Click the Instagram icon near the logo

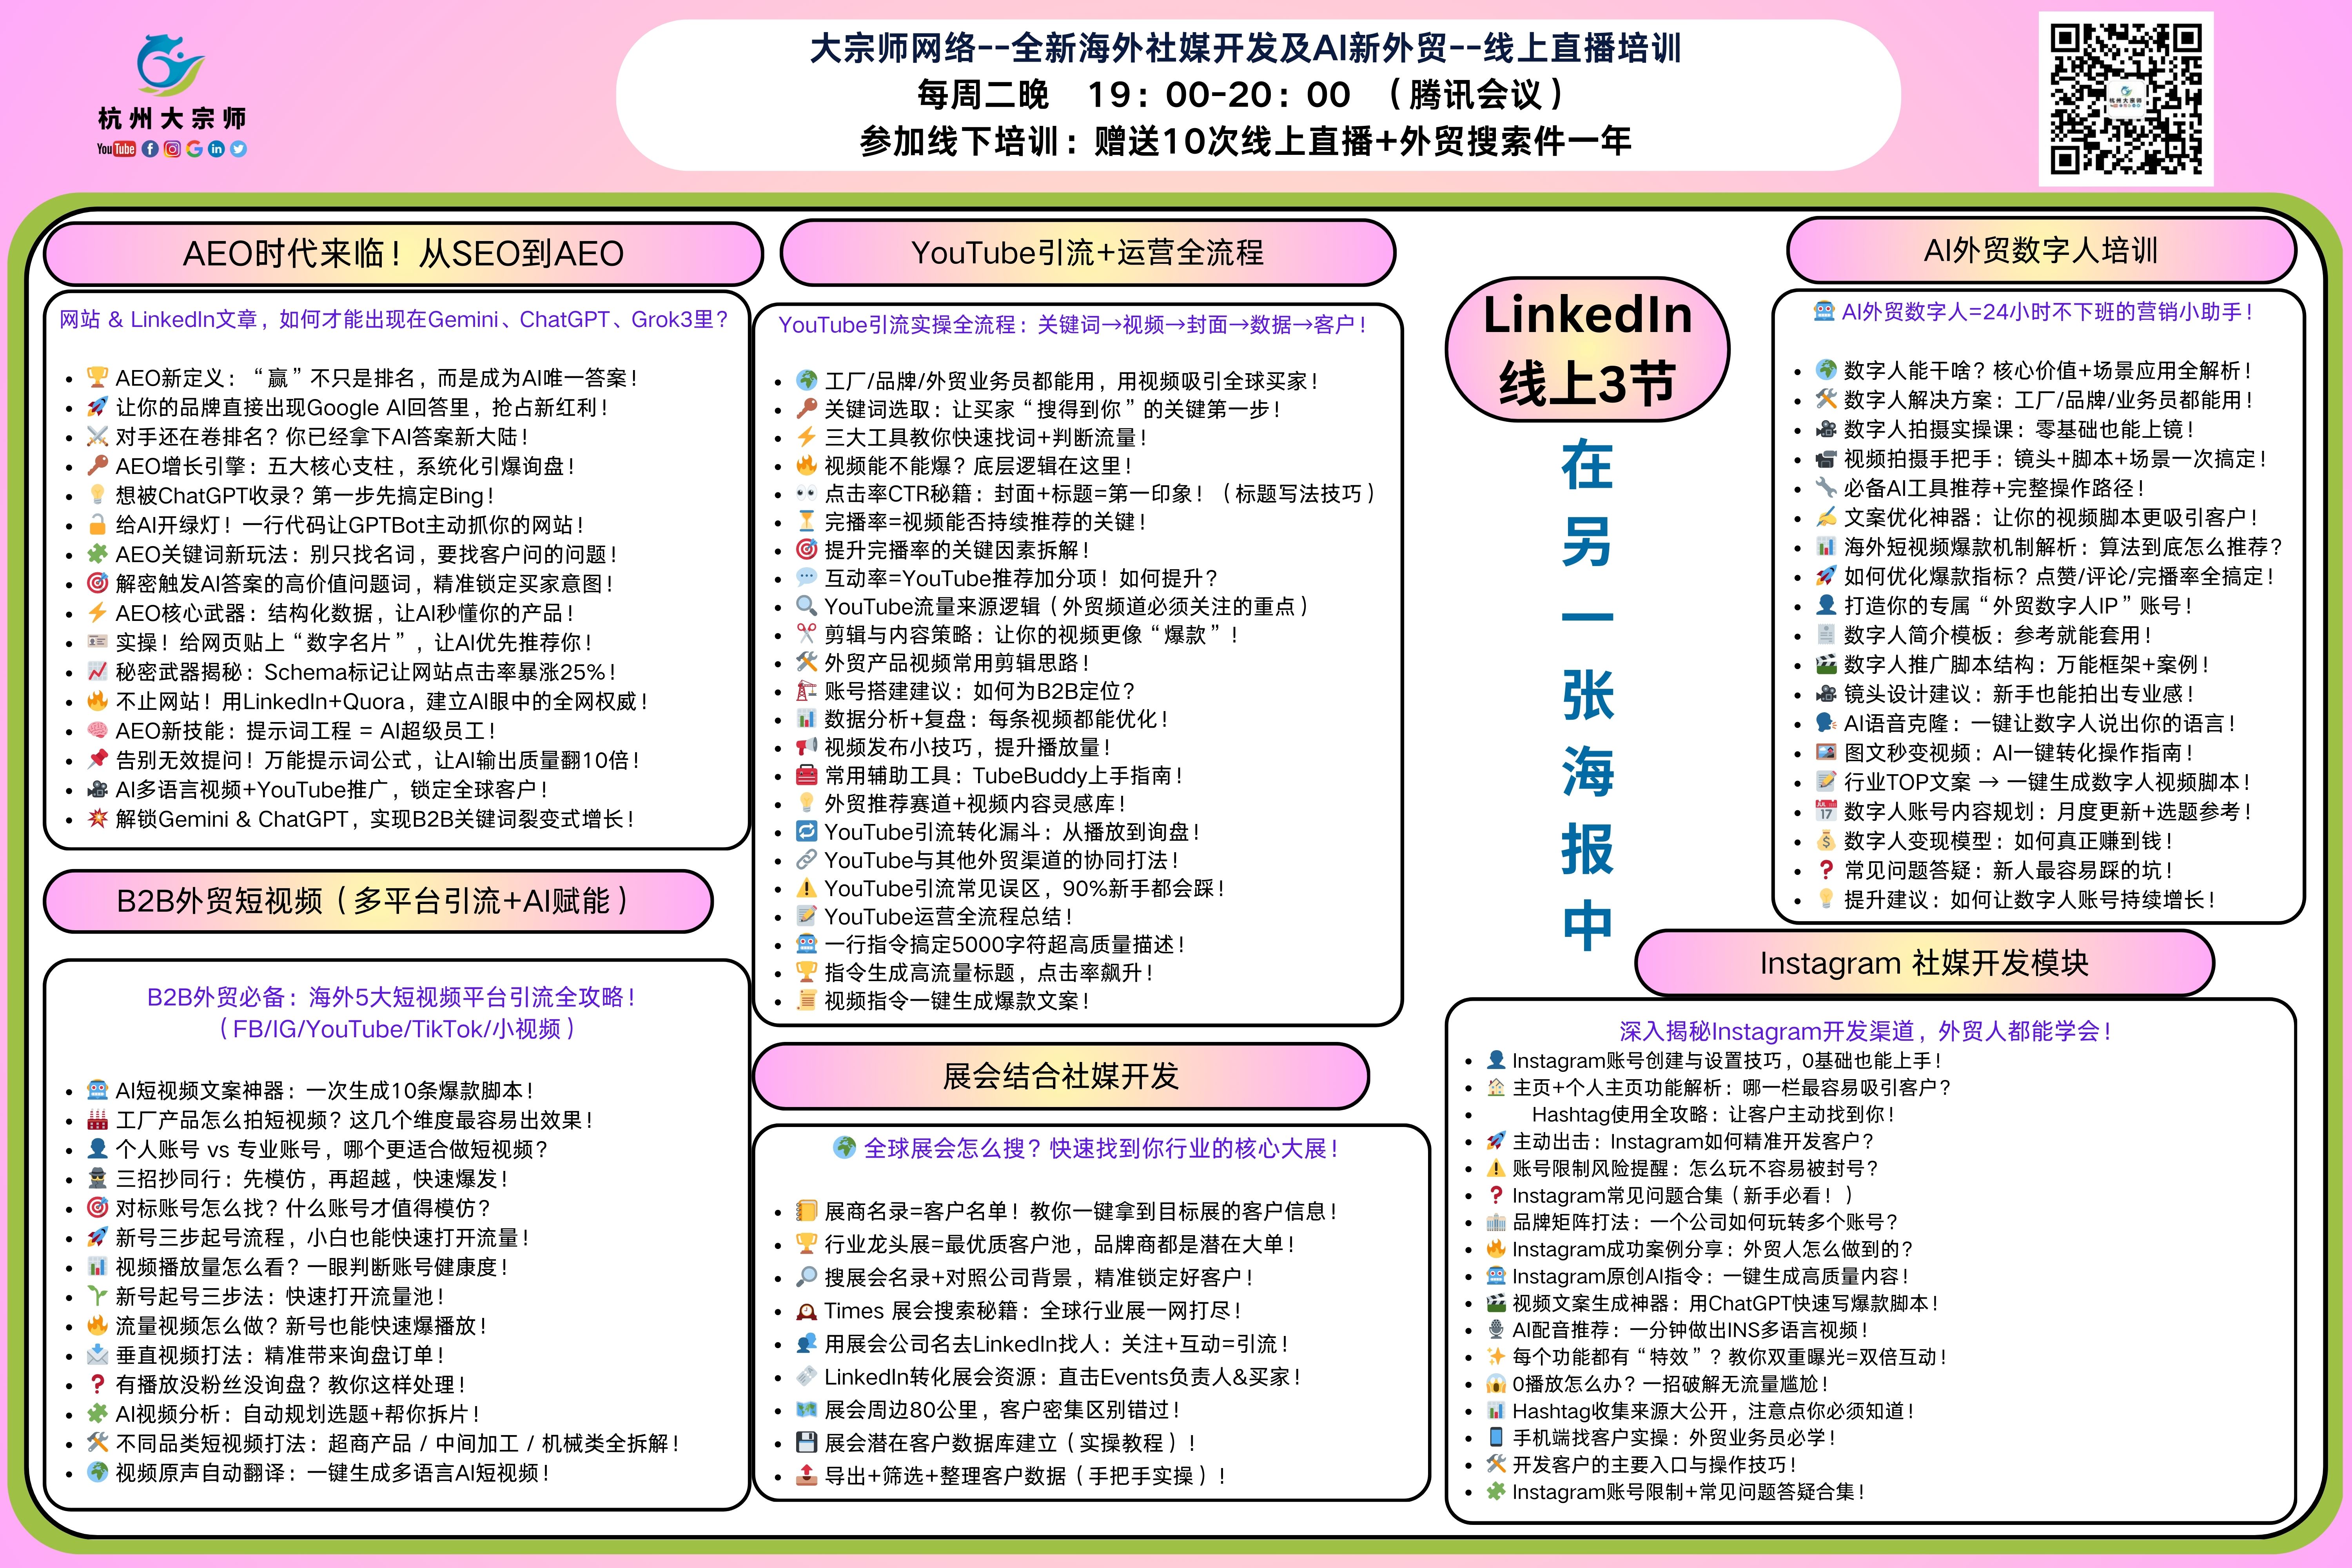coord(172,149)
